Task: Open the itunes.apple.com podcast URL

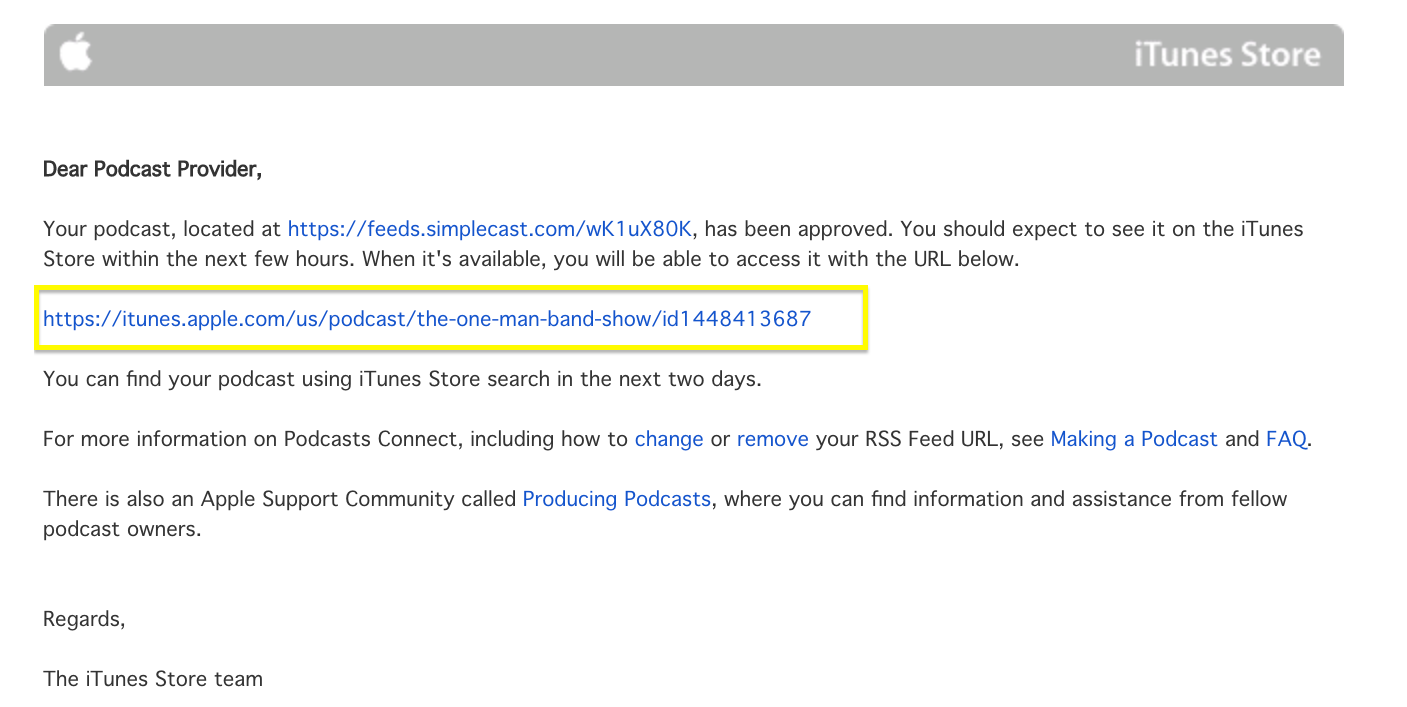Action: pos(427,319)
